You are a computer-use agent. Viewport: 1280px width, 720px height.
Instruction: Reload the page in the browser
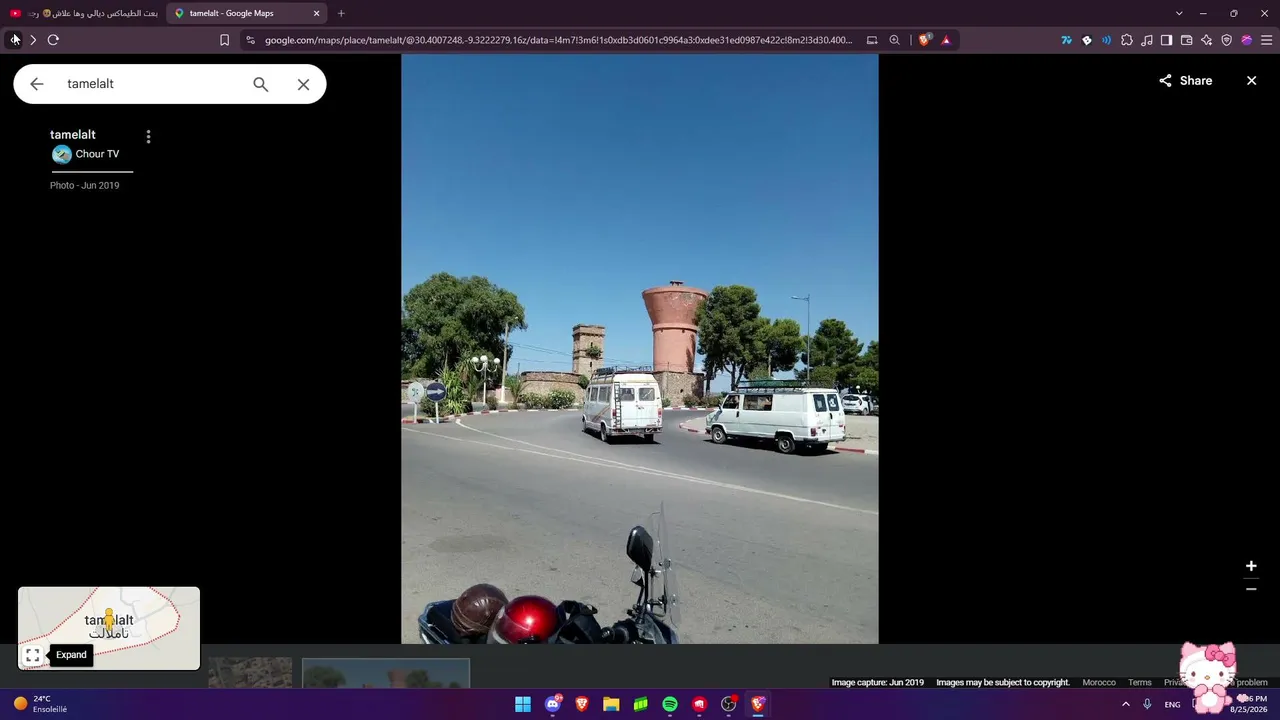pos(53,40)
